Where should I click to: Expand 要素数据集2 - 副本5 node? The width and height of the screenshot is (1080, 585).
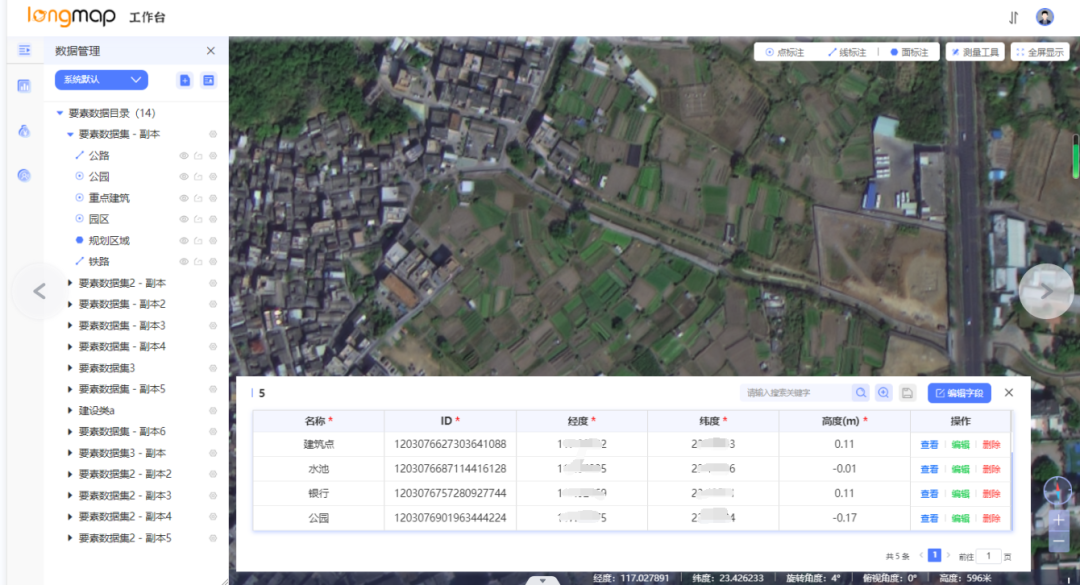pyautogui.click(x=70, y=538)
